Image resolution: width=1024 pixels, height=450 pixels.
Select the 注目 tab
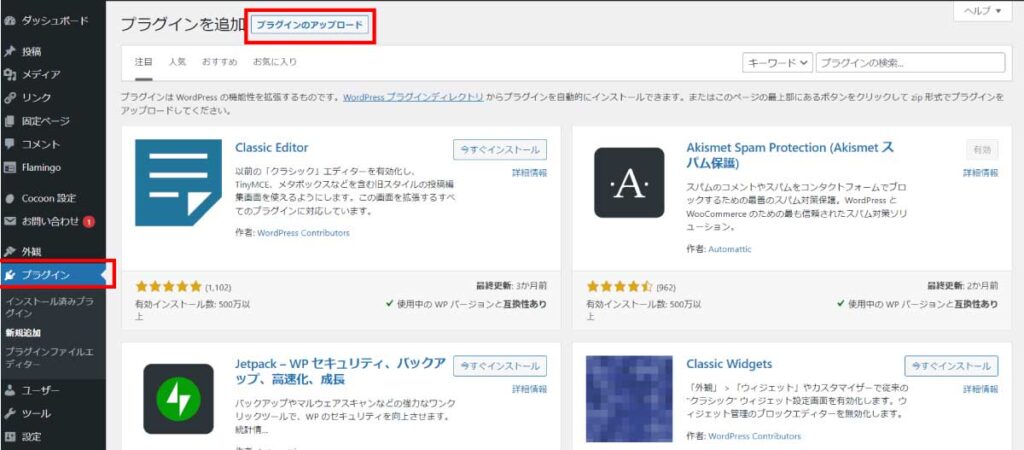tap(144, 62)
